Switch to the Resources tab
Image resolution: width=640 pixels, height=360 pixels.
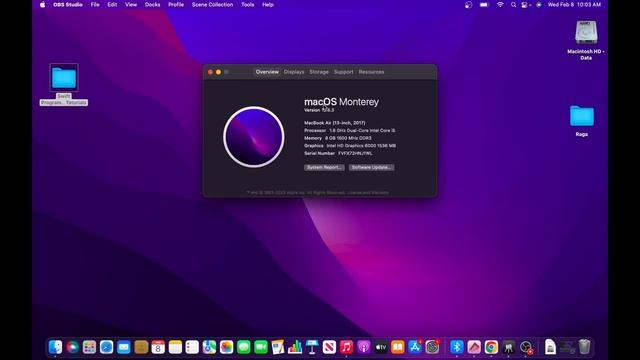(x=371, y=72)
